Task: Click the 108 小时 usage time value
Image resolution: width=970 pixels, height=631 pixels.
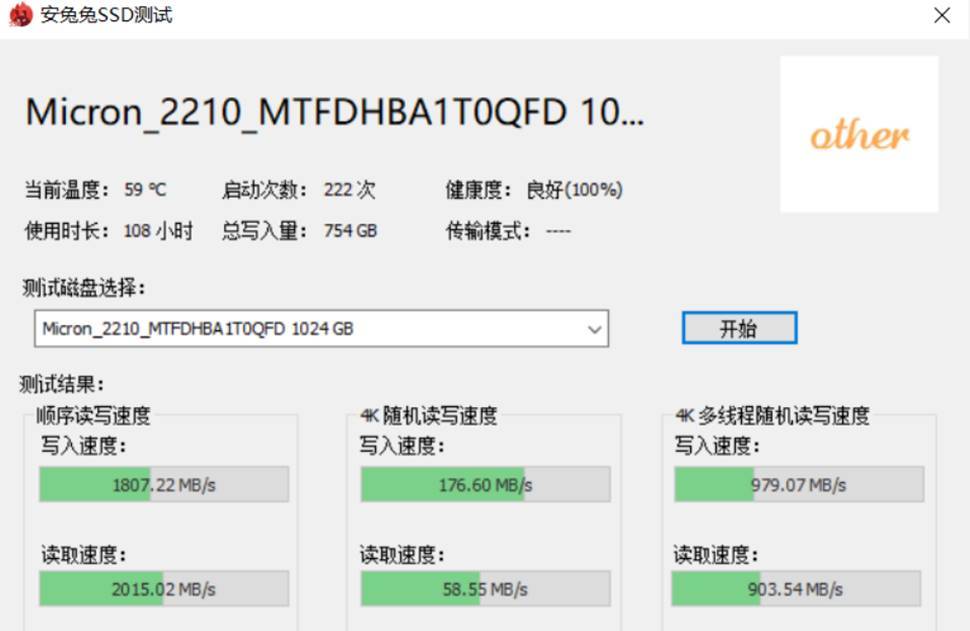Action: pos(158,231)
